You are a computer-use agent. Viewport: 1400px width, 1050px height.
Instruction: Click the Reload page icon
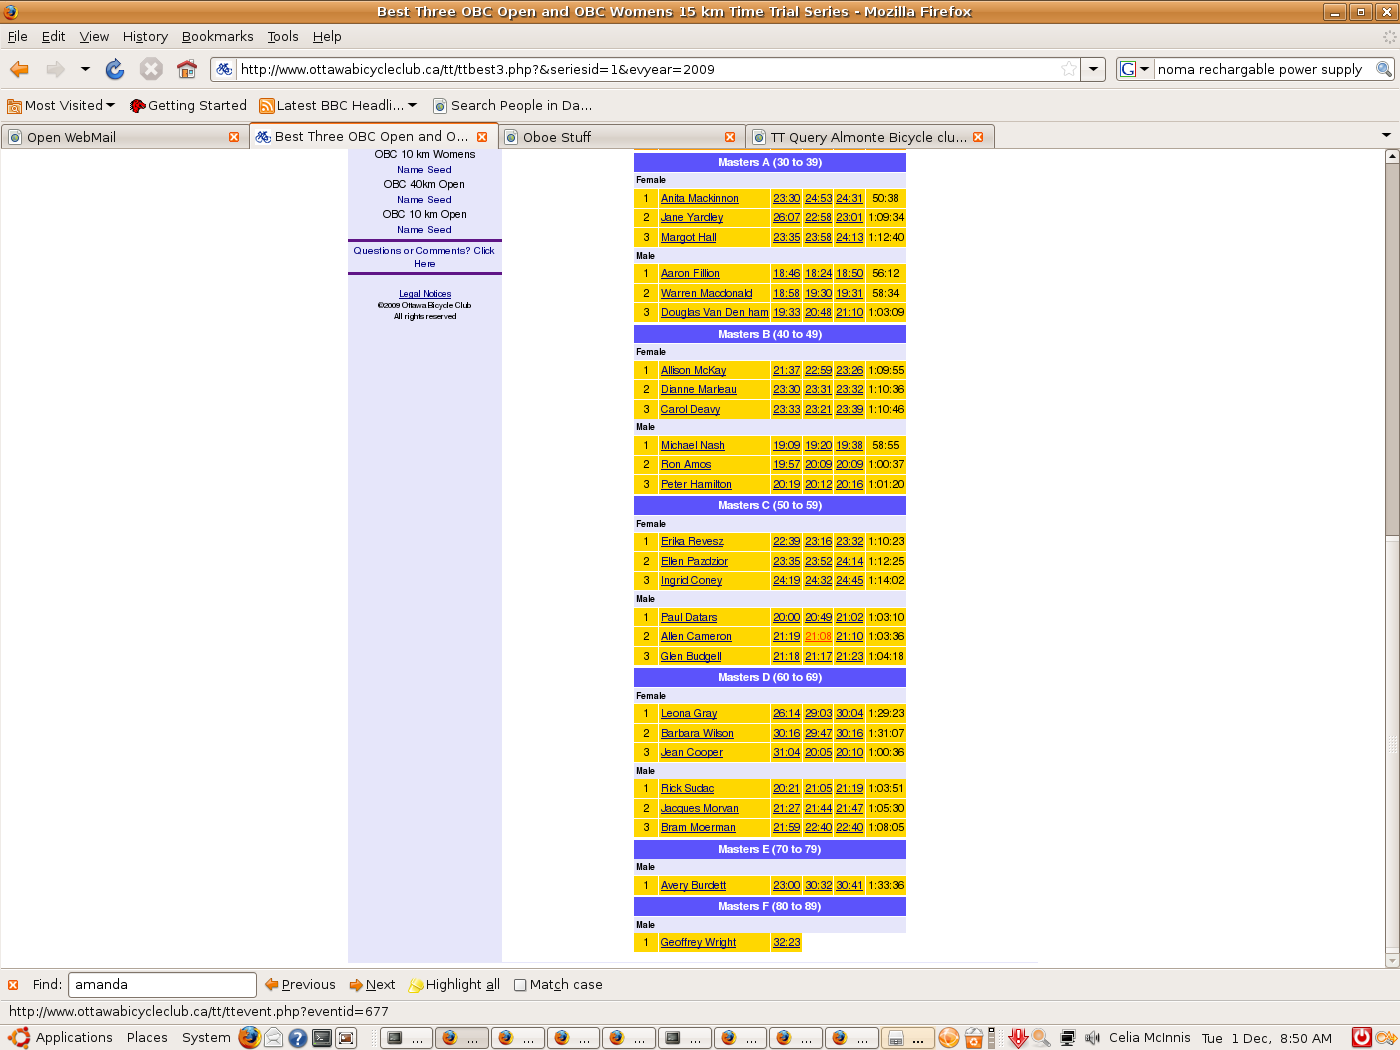(x=115, y=69)
